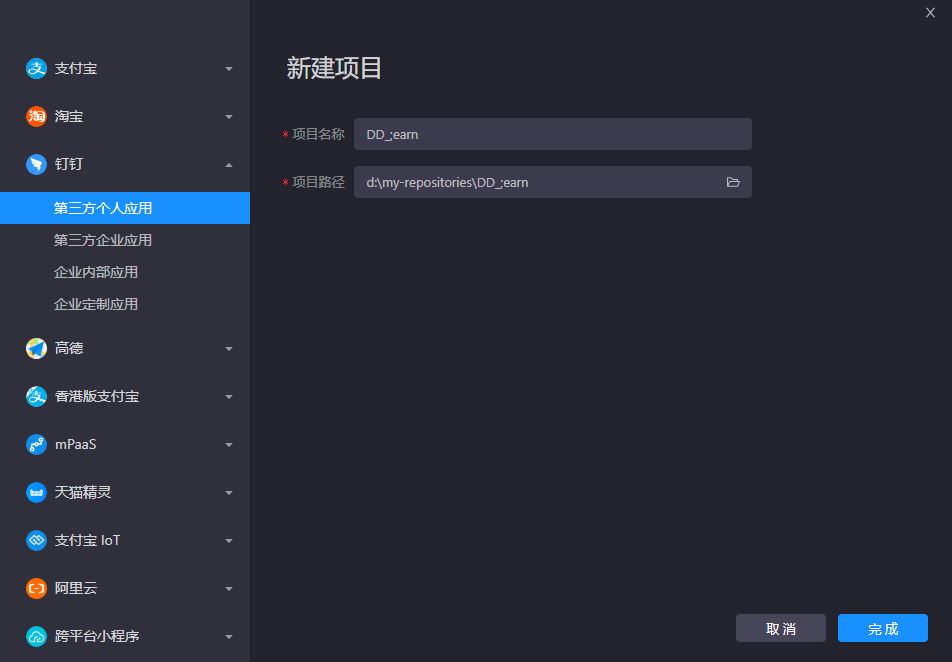Collapse the 钉钉 platform section
Image resolution: width=952 pixels, height=662 pixels.
click(x=229, y=164)
